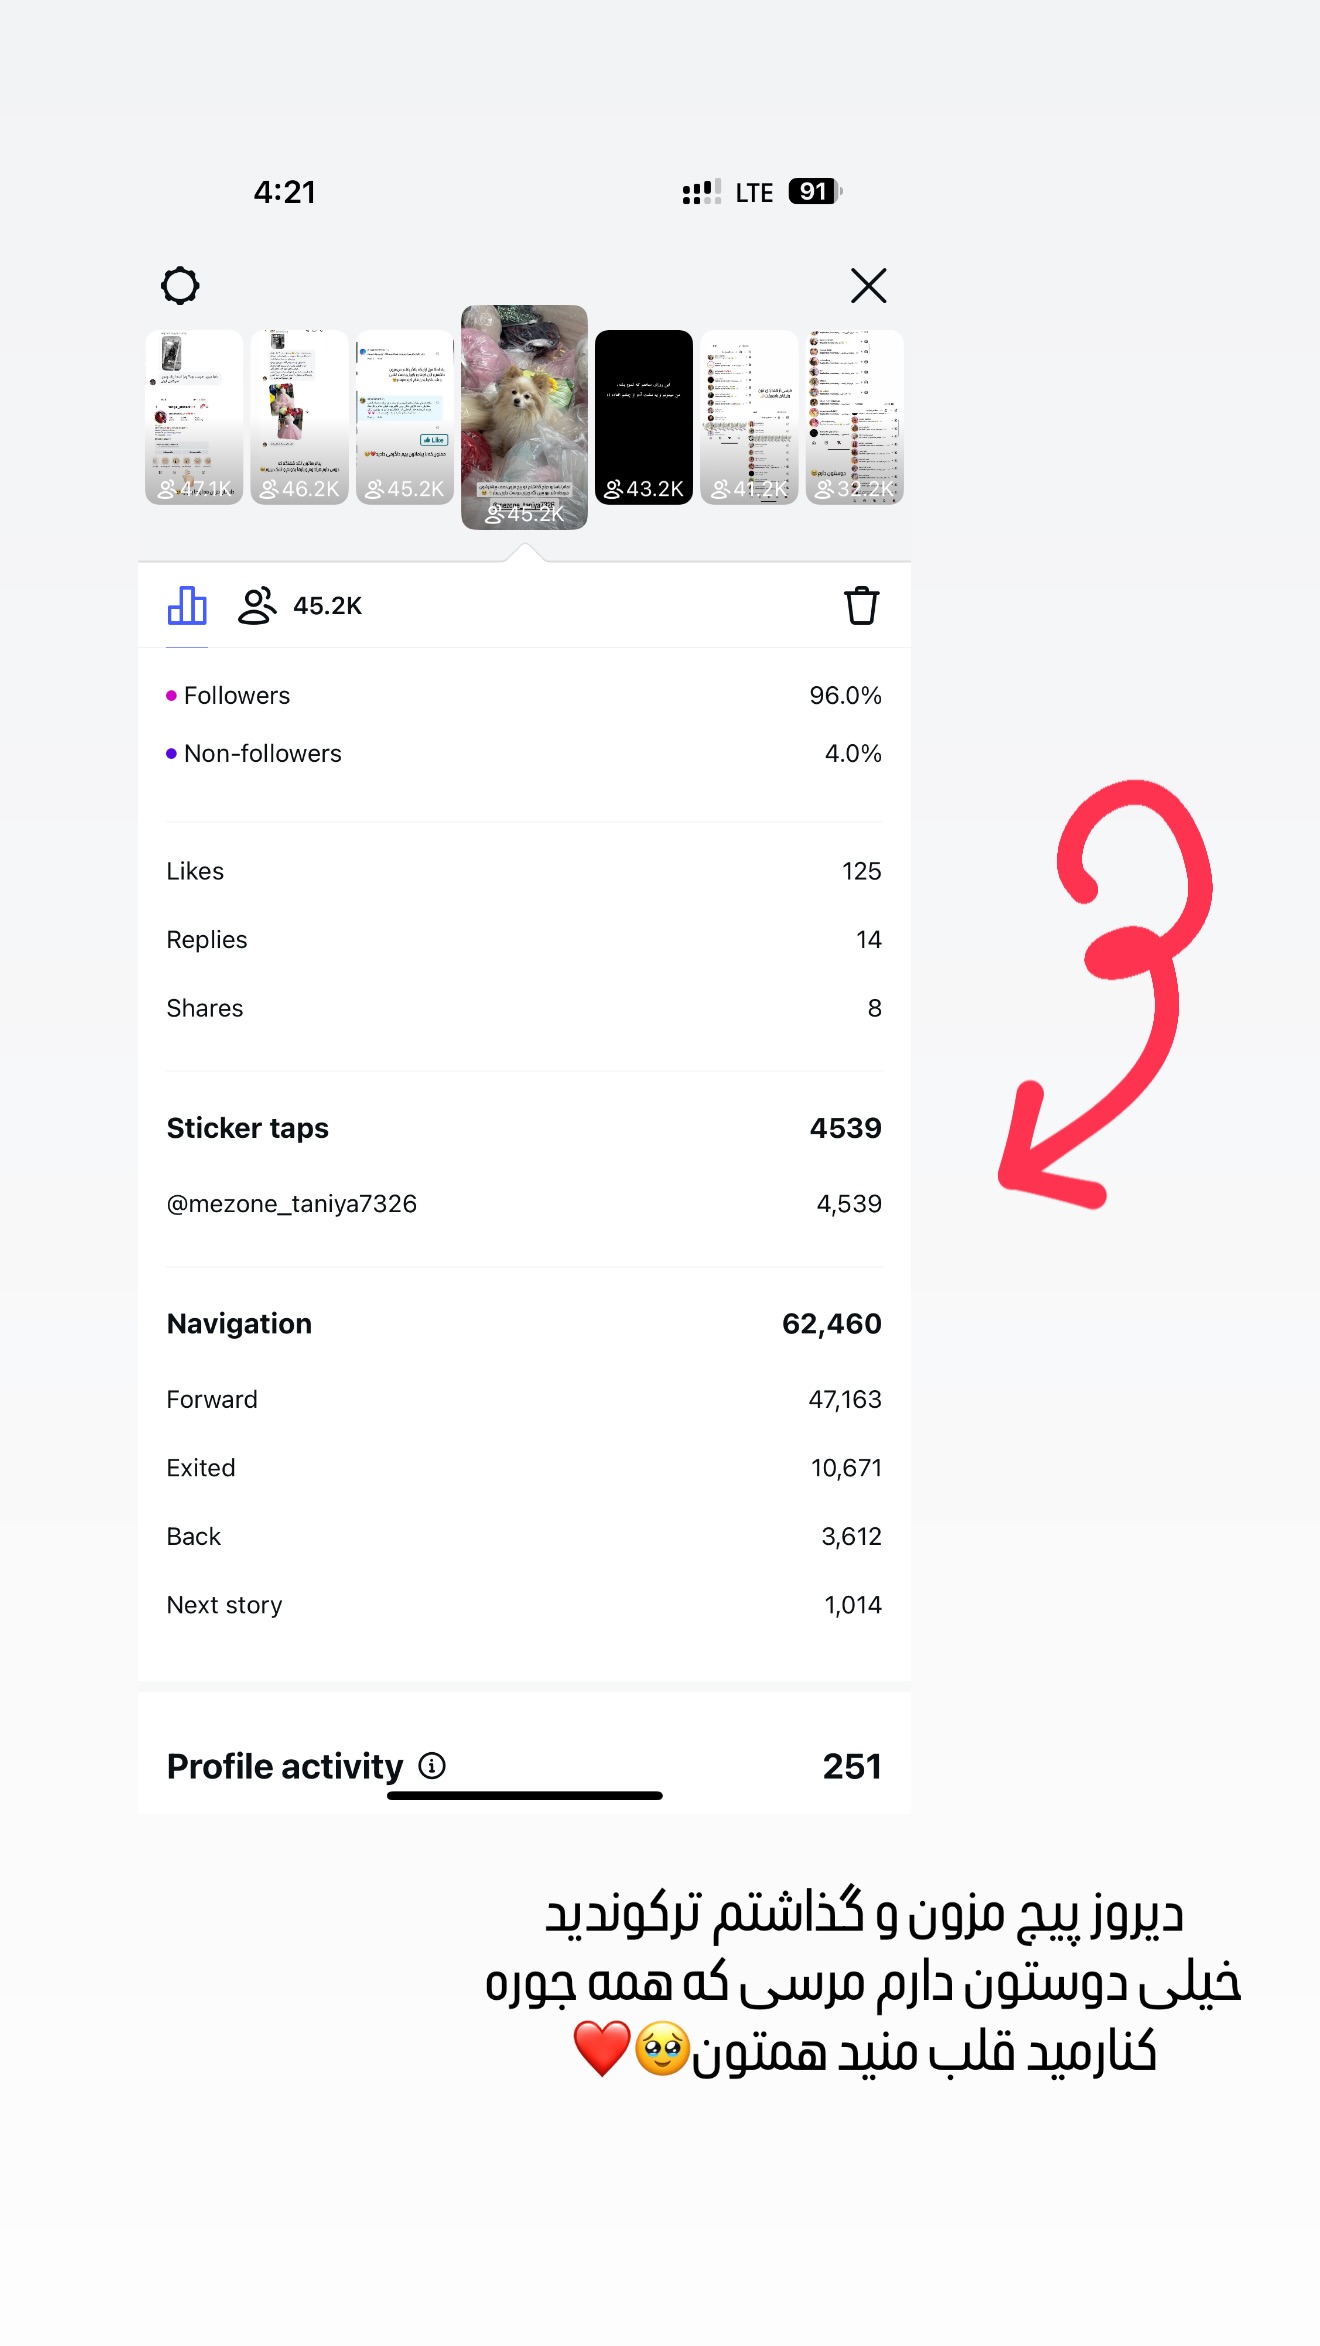Tap the Sticker taps heading
The height and width of the screenshot is (2346, 1320).
point(248,1128)
